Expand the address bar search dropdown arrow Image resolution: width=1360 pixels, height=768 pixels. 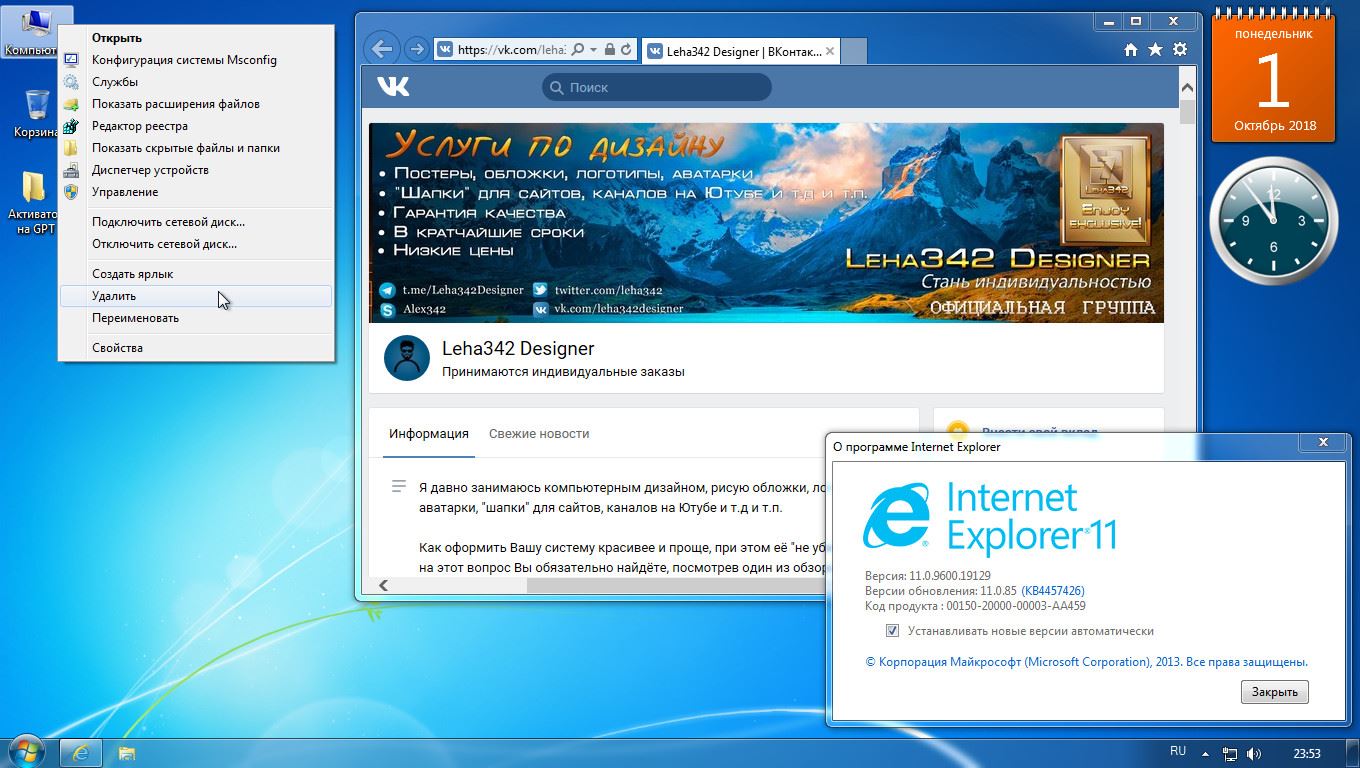[x=594, y=50]
